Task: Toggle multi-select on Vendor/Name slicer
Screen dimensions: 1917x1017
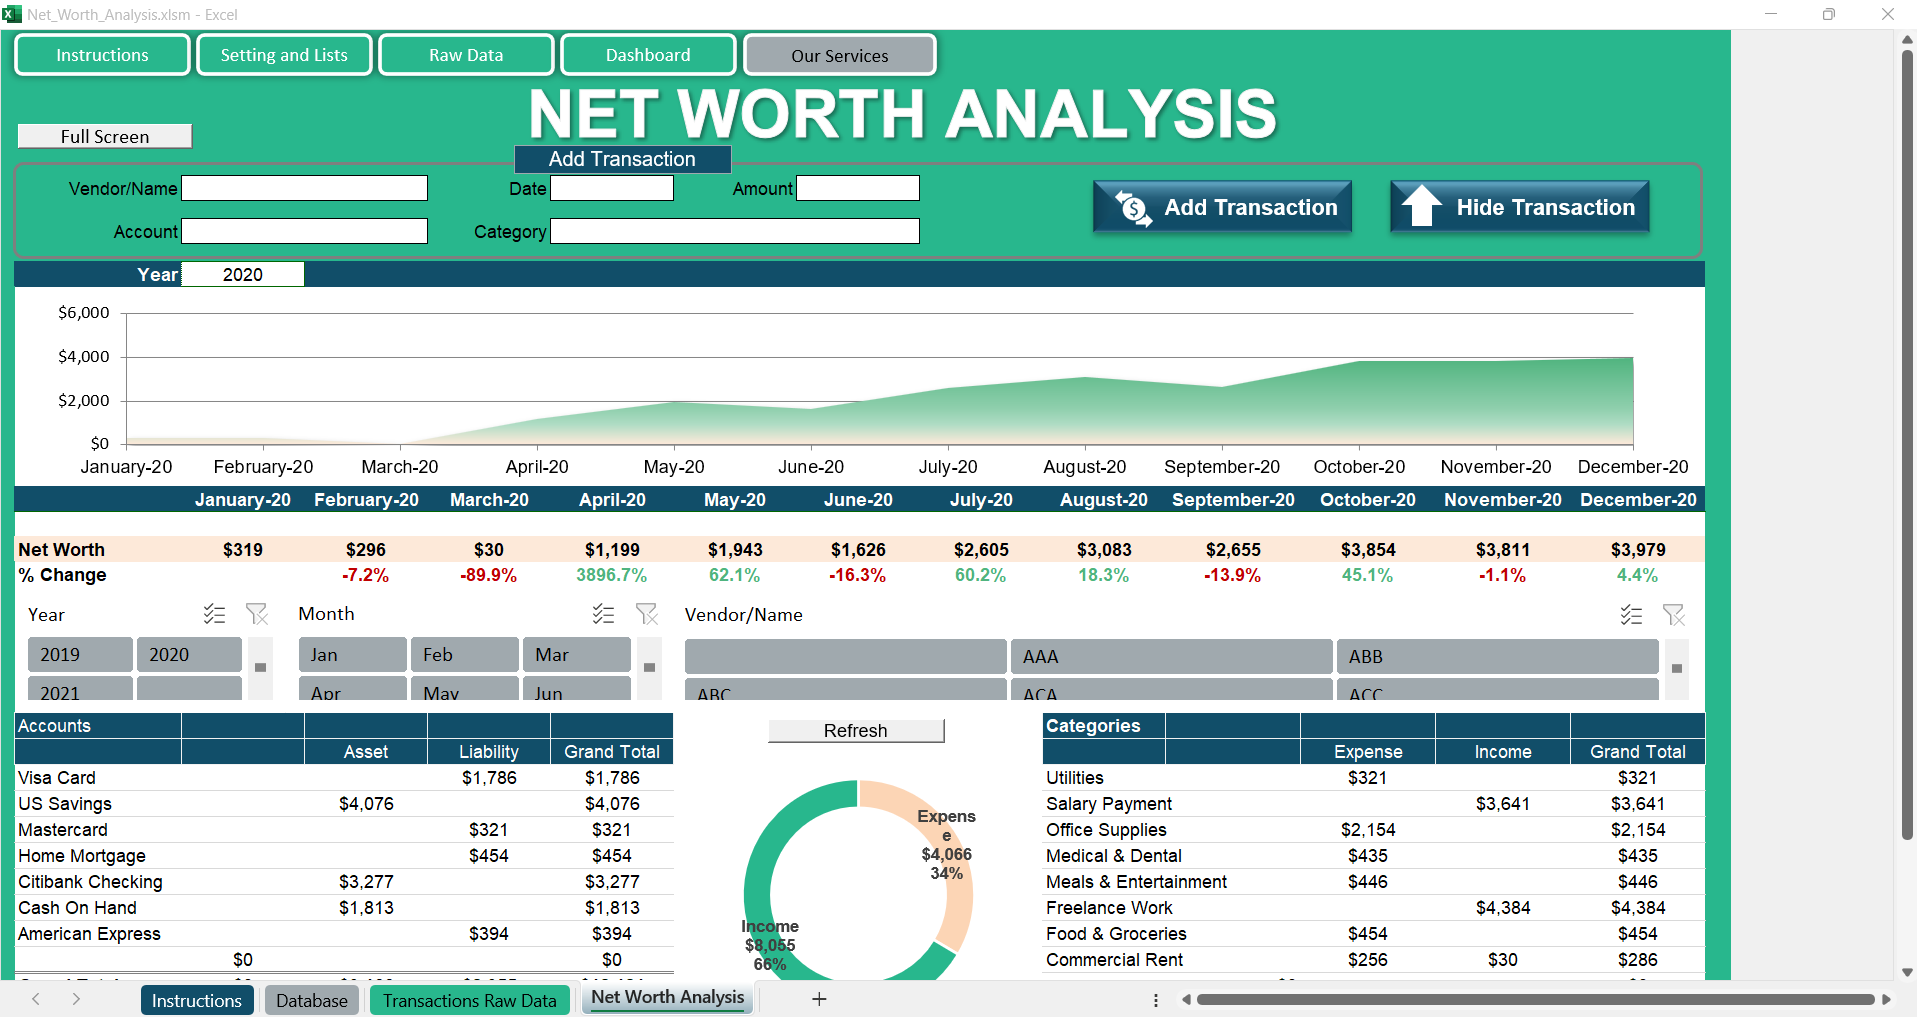Action: pos(1631,615)
